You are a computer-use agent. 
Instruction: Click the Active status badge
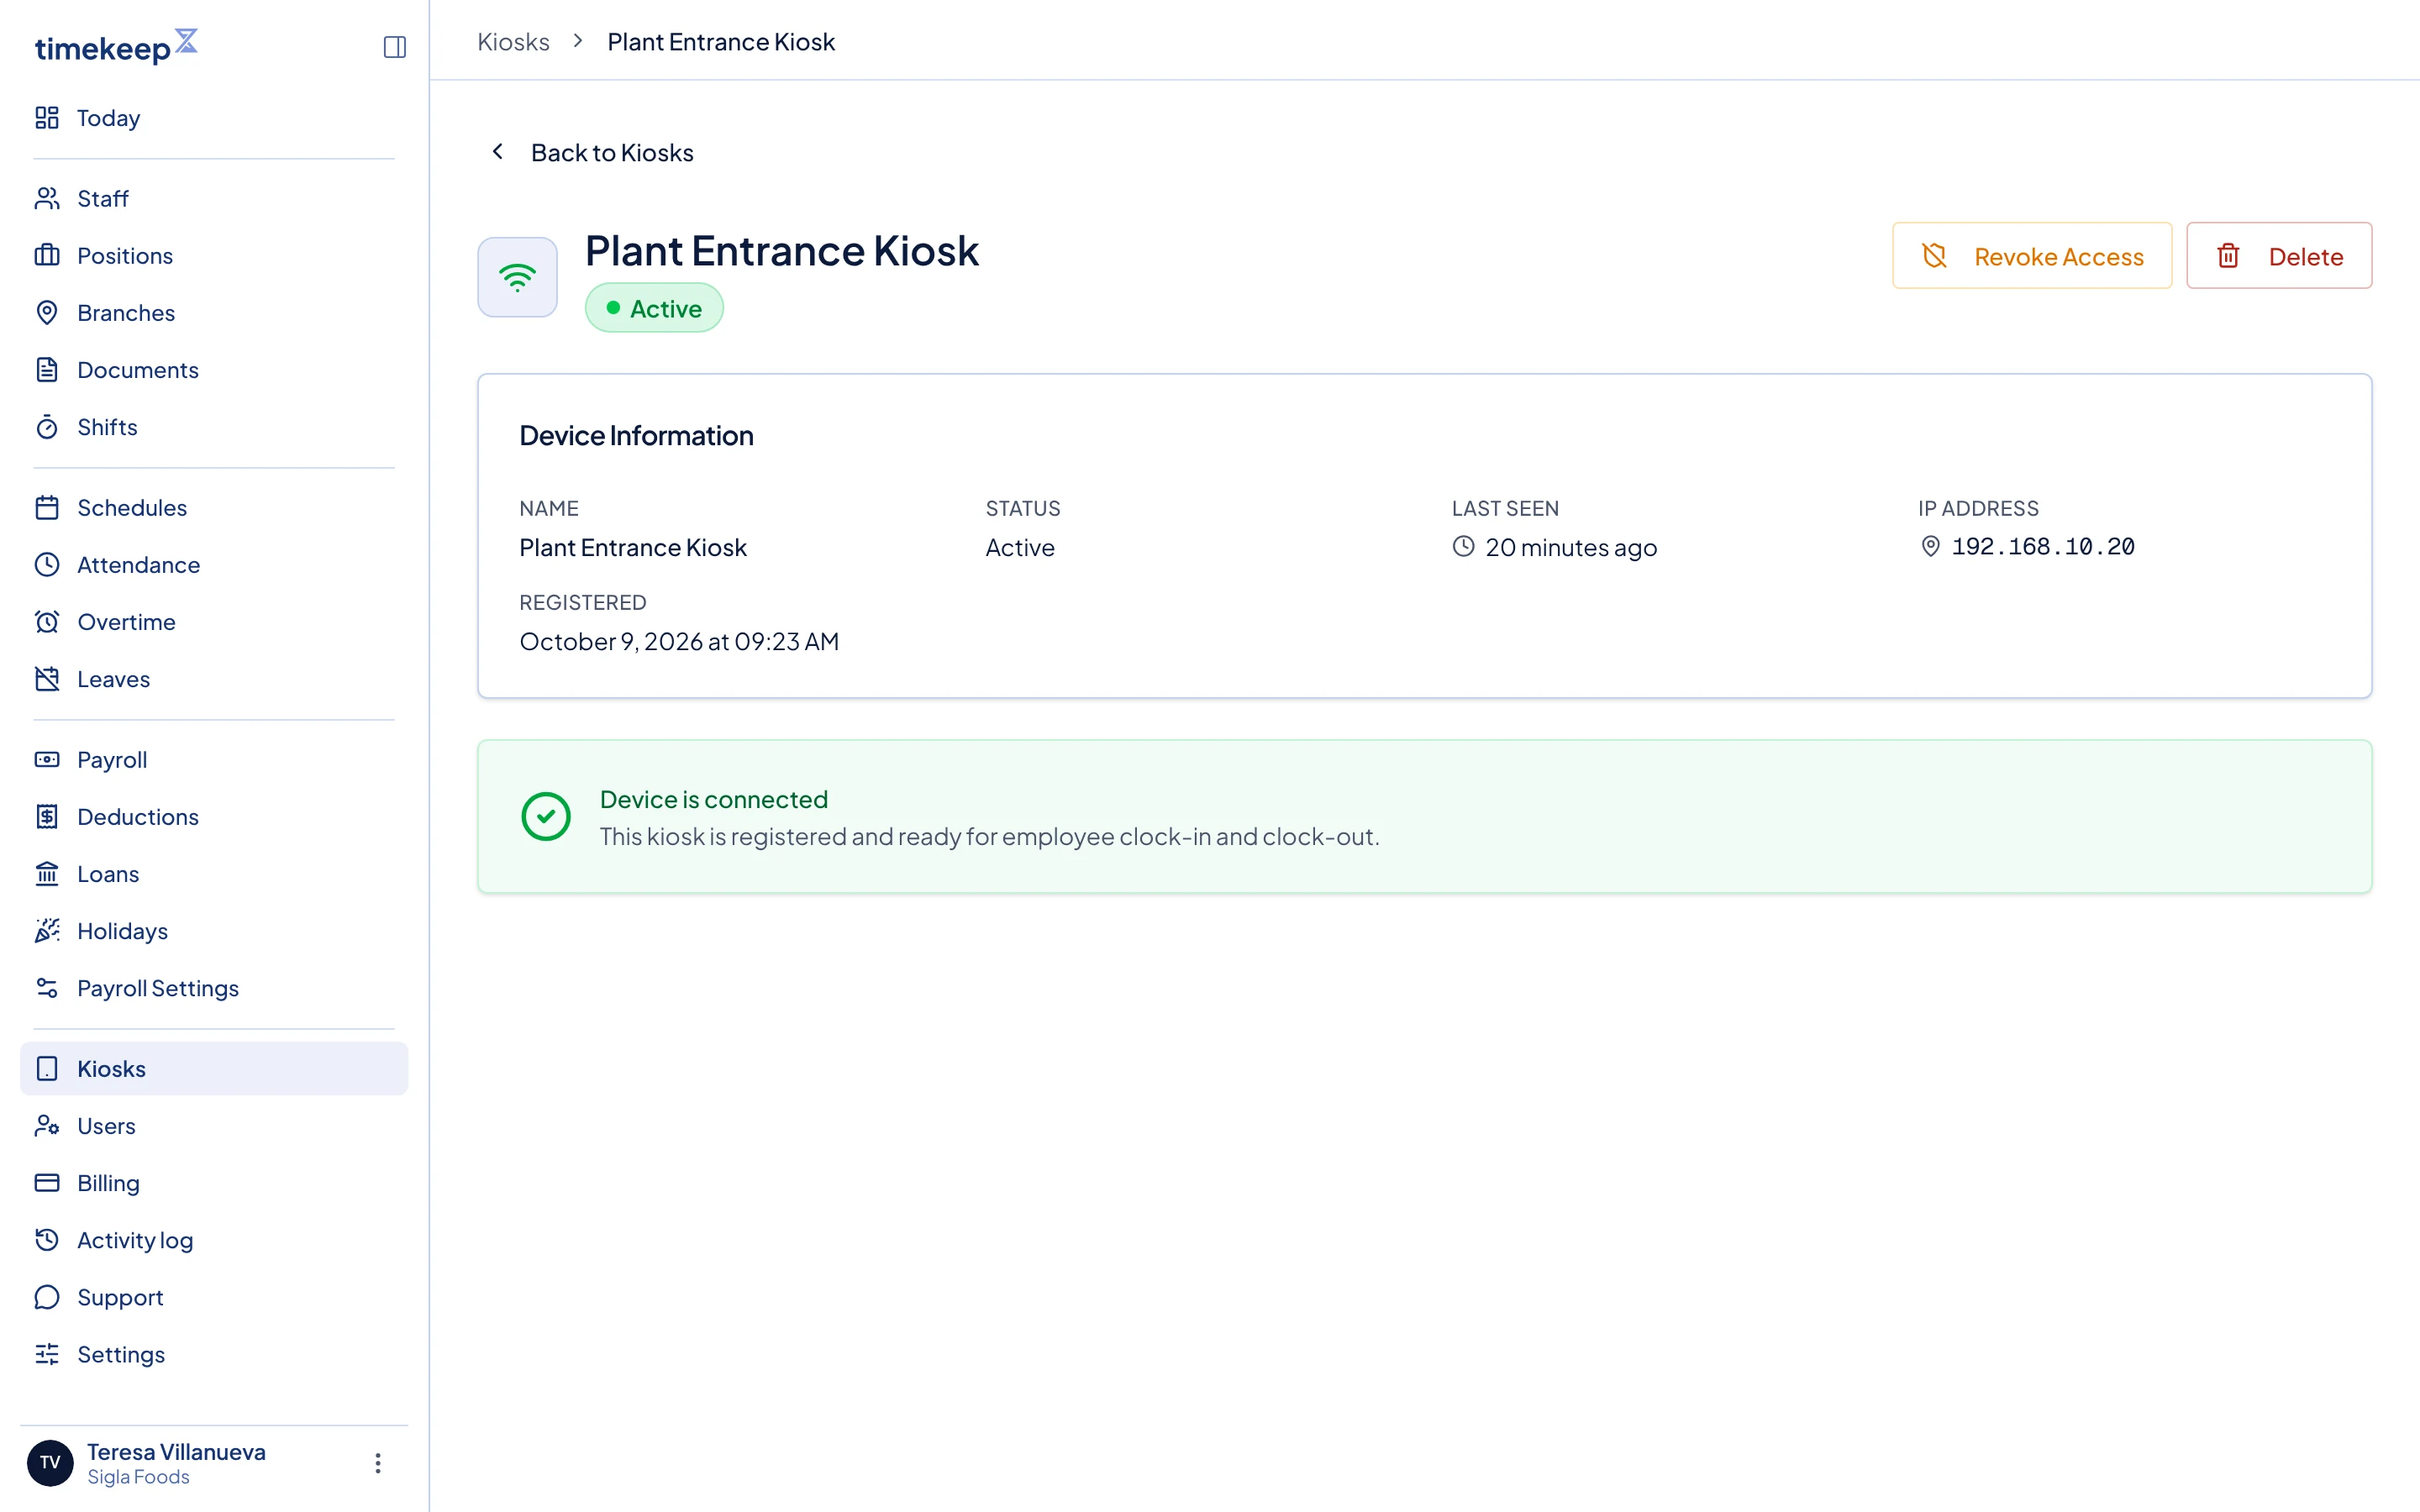click(x=654, y=308)
